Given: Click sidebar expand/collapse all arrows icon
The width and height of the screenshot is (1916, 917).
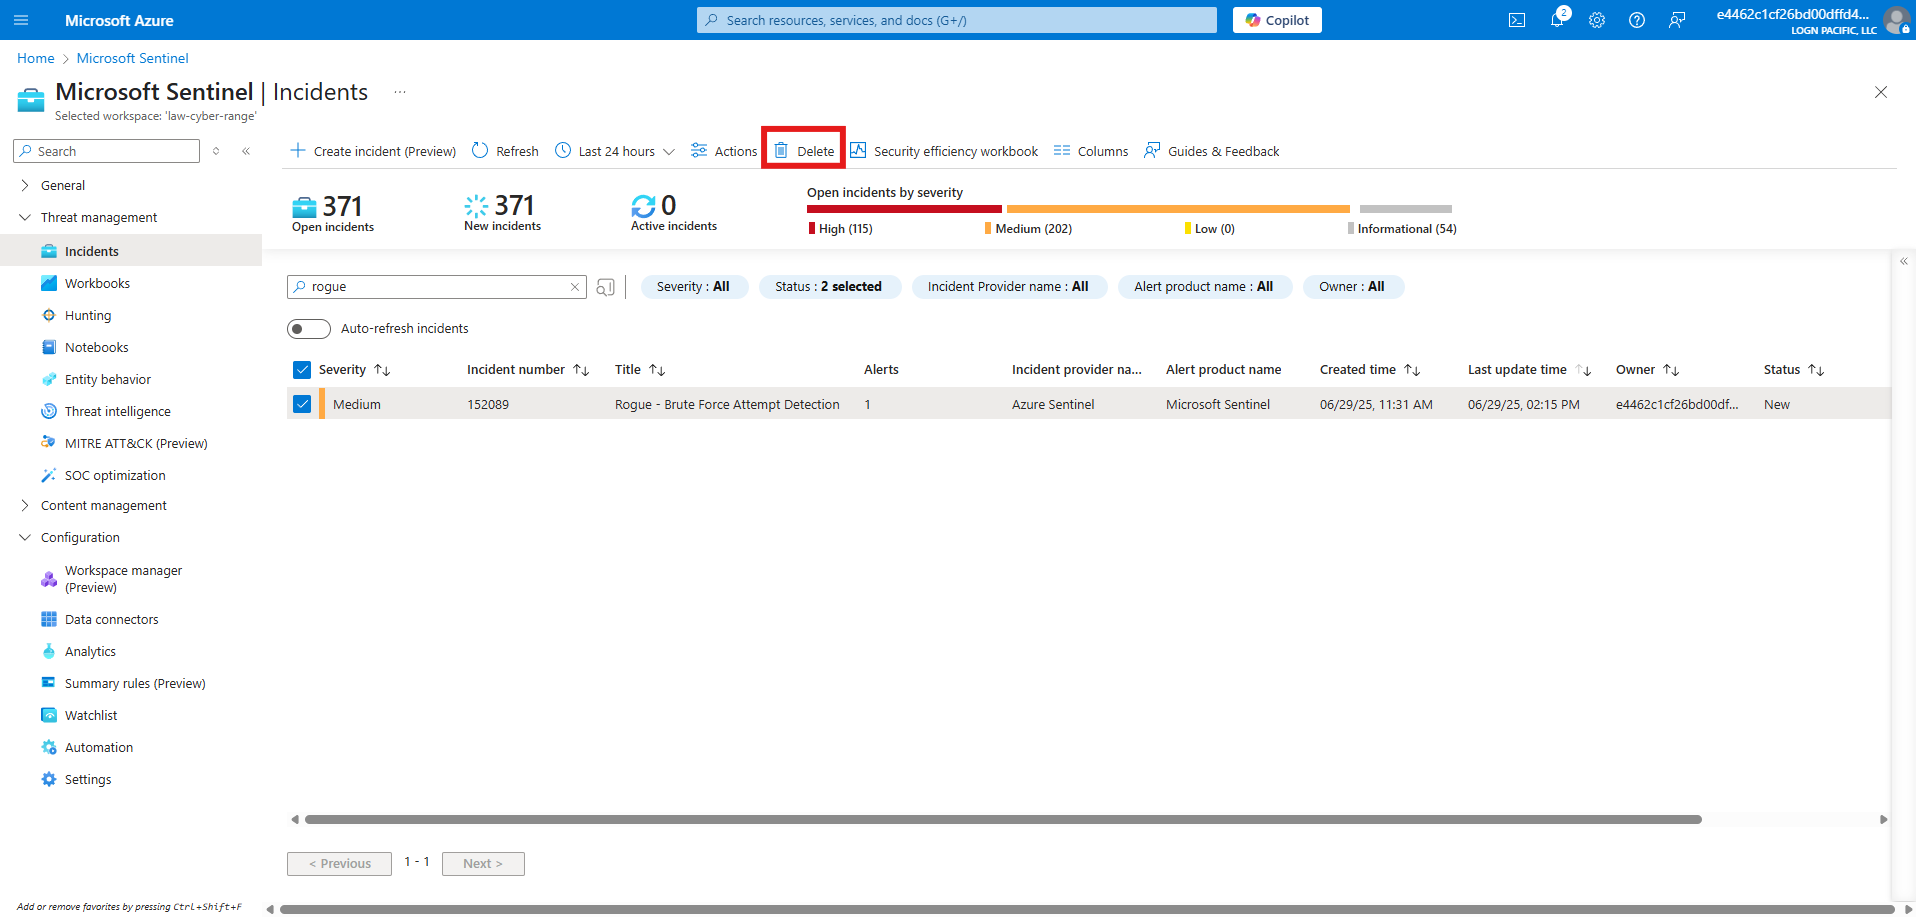Looking at the screenshot, I should (216, 151).
